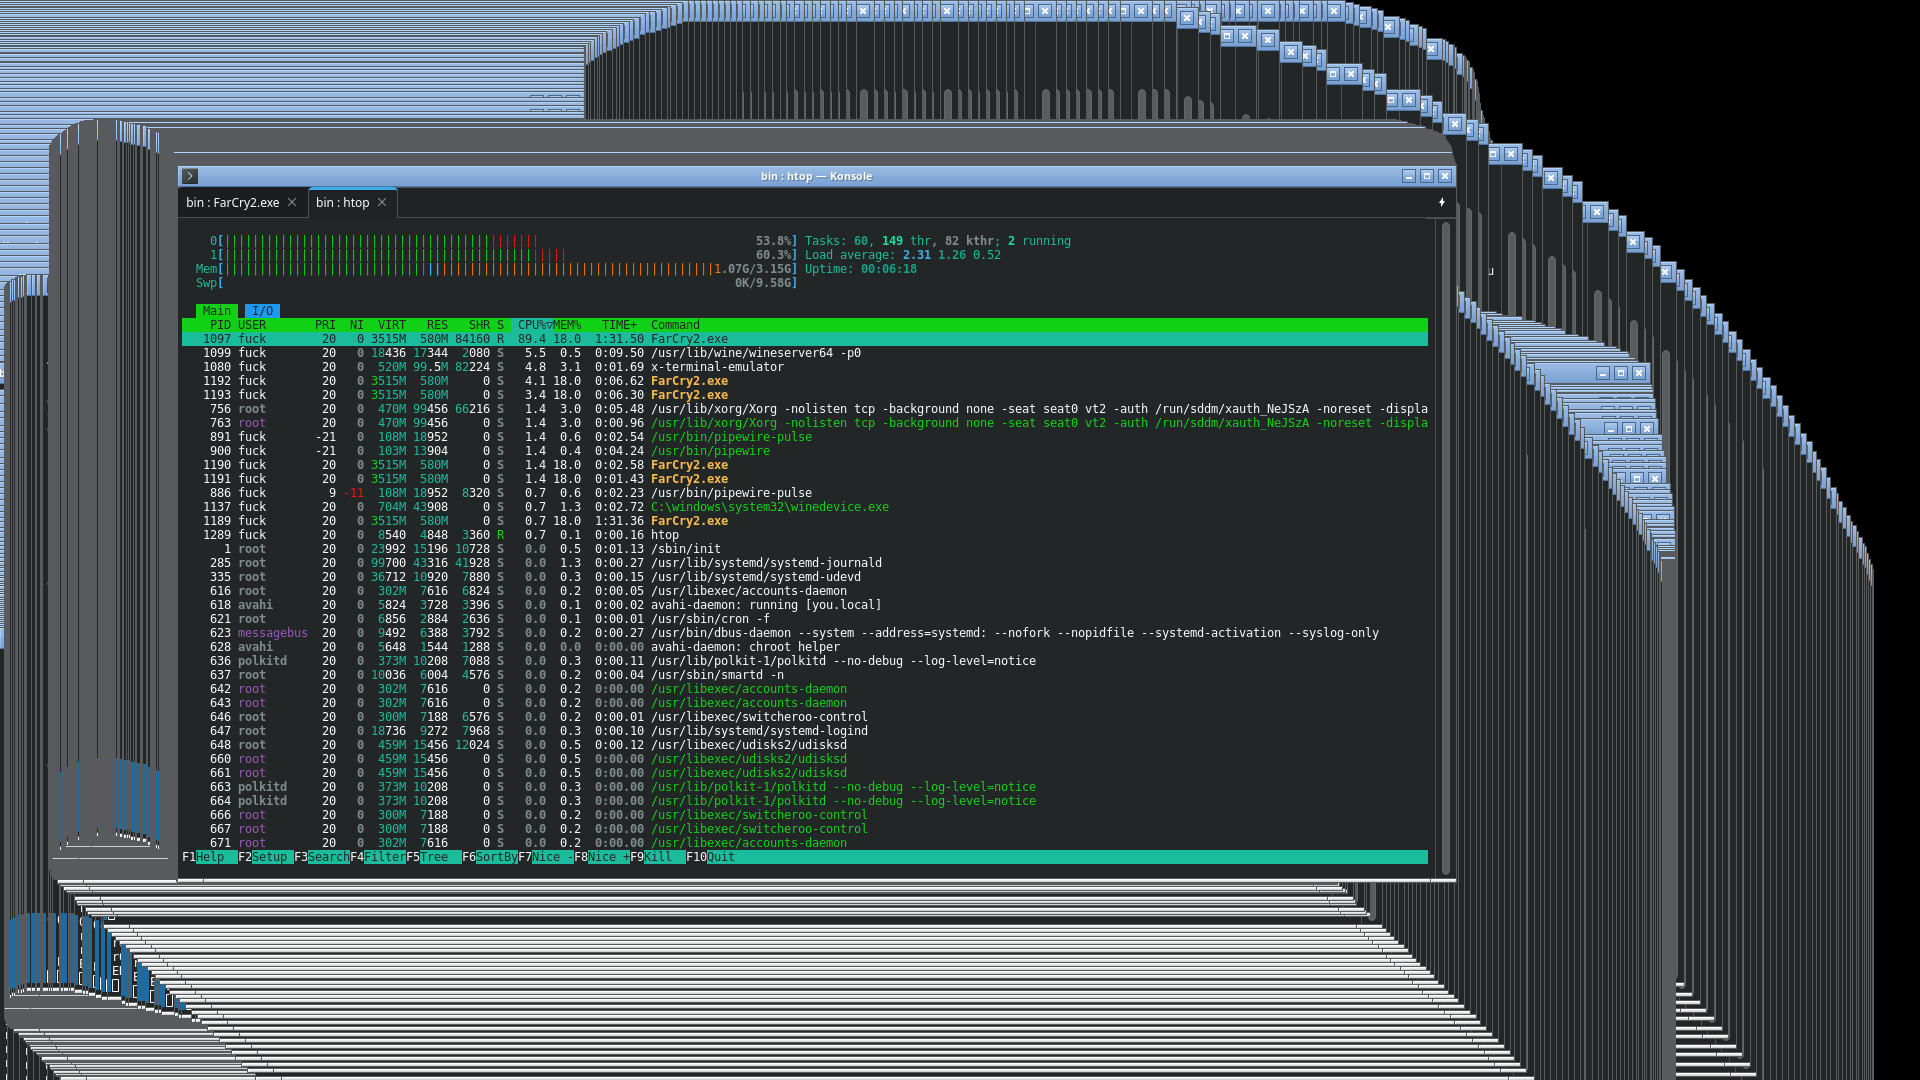1920x1080 pixels.
Task: Click F9 Kill in htop footer
Action: click(658, 857)
